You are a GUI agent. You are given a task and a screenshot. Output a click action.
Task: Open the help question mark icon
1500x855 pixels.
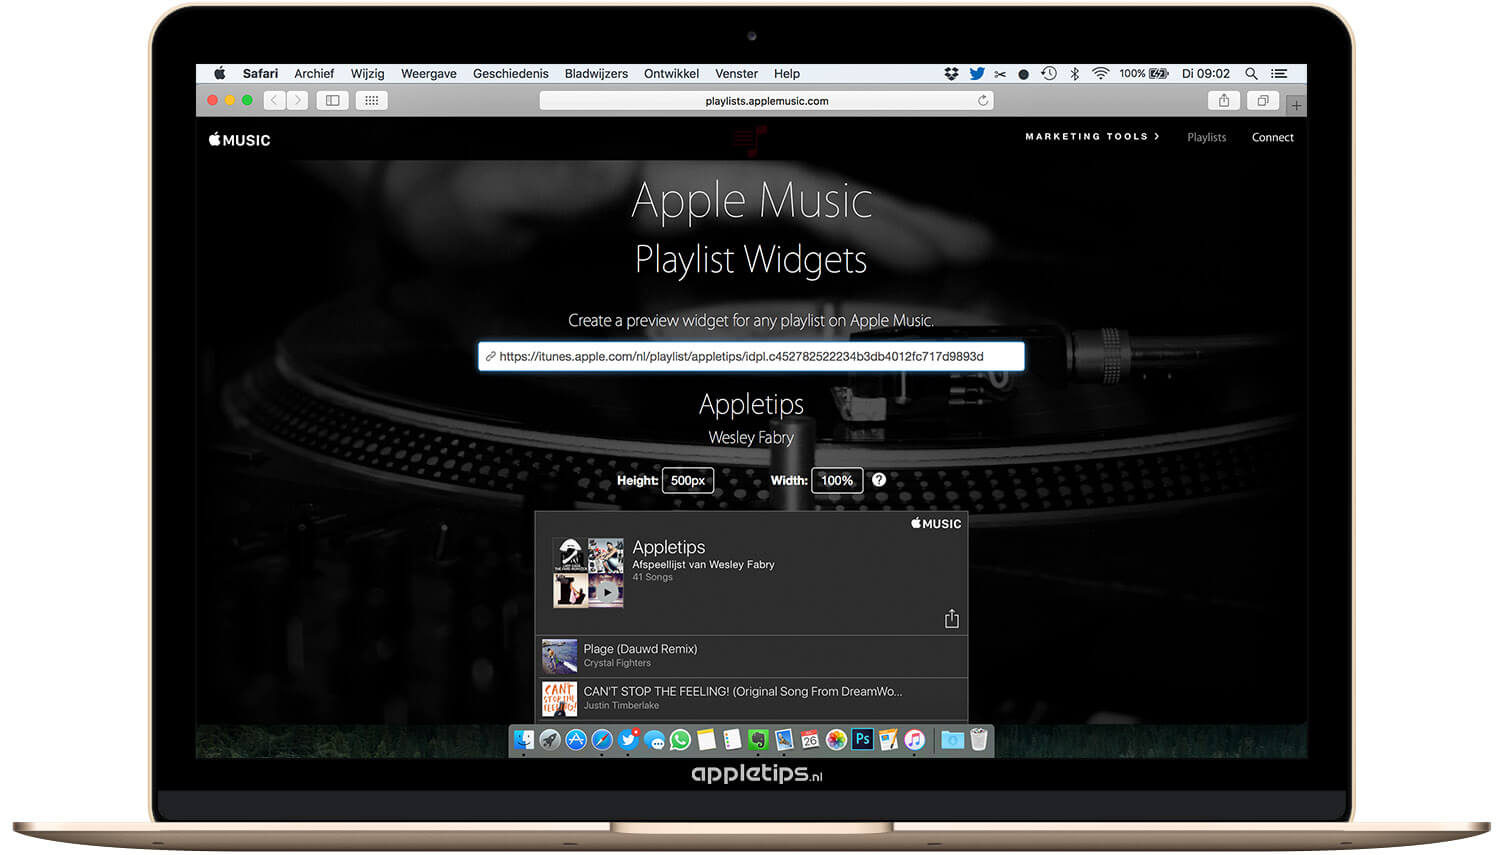(878, 480)
